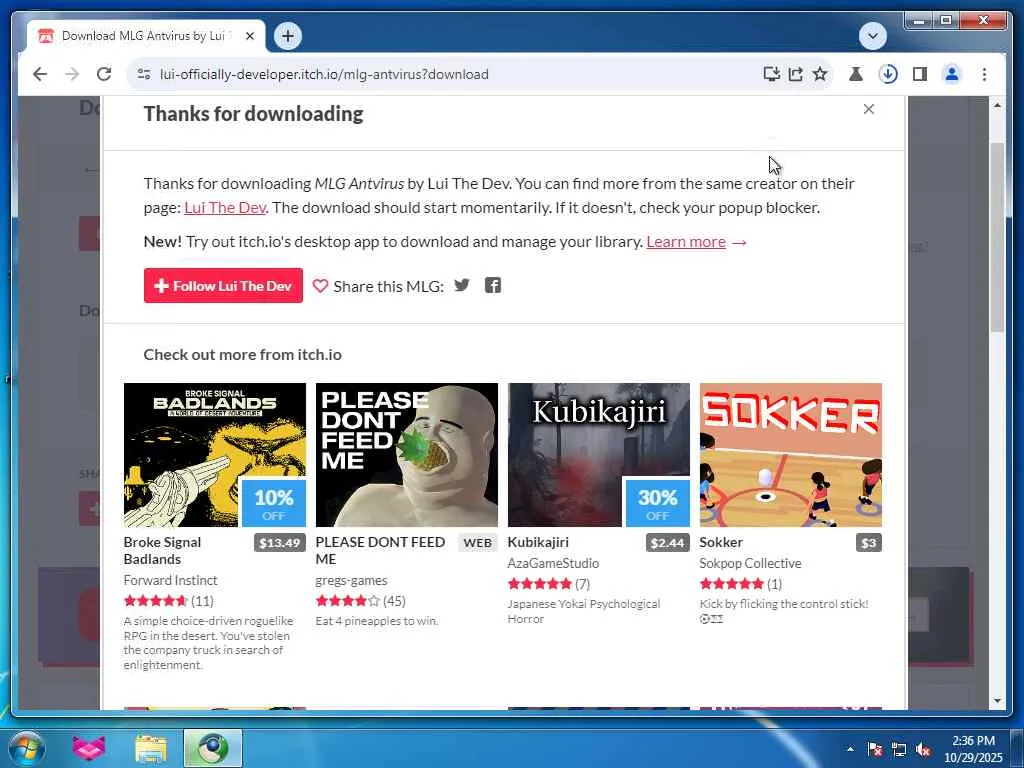This screenshot has width=1024, height=768.
Task: Click the network tray icon
Action: [x=899, y=749]
